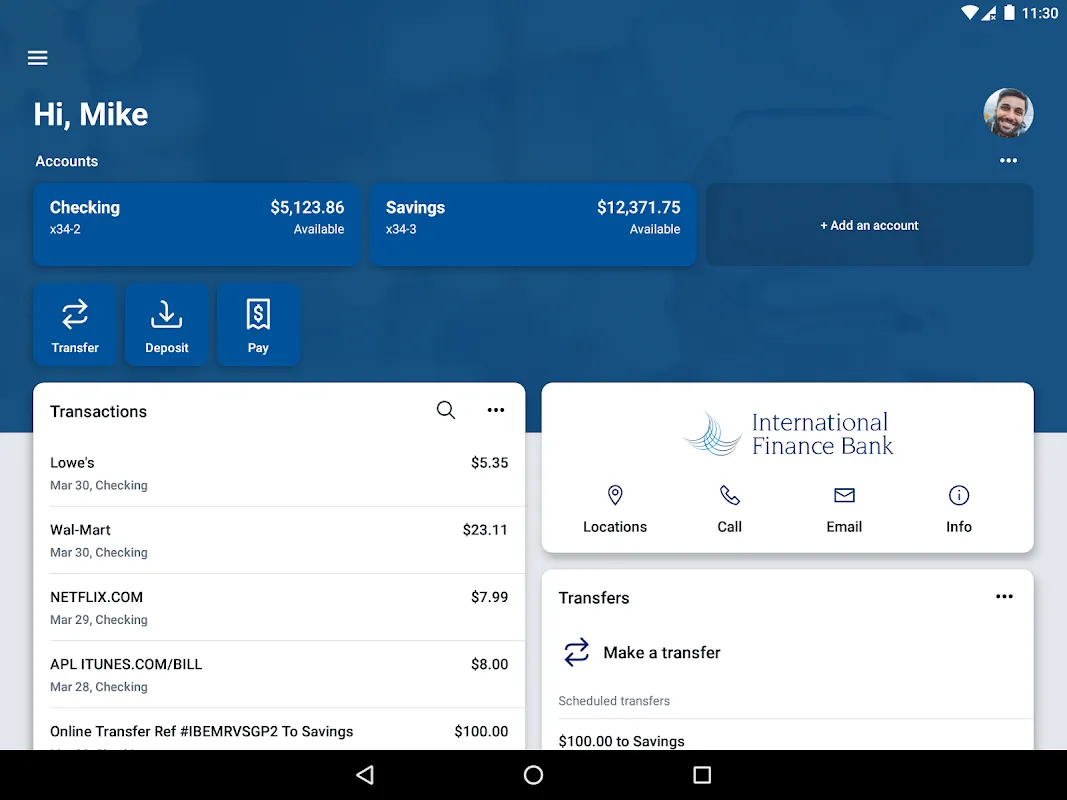Open the Email envelope icon
Viewport: 1067px width, 800px height.
(844, 495)
